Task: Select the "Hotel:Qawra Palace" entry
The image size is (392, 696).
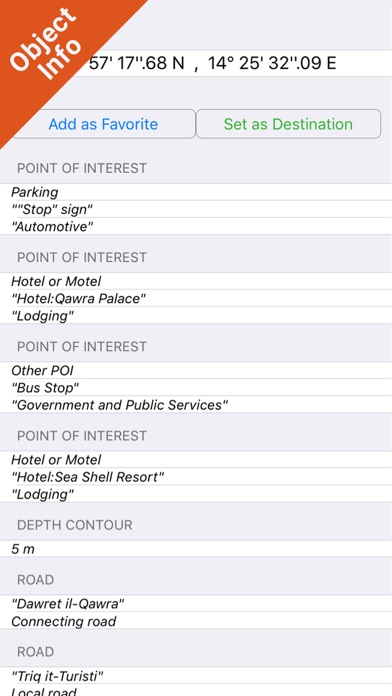Action: [196, 298]
